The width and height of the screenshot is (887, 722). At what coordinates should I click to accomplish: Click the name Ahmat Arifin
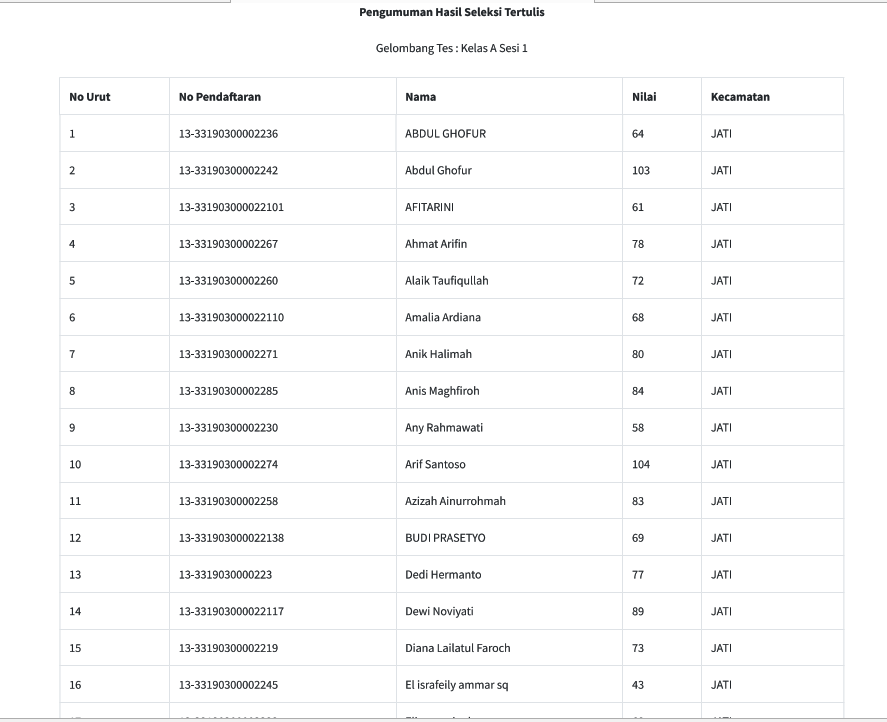[436, 244]
